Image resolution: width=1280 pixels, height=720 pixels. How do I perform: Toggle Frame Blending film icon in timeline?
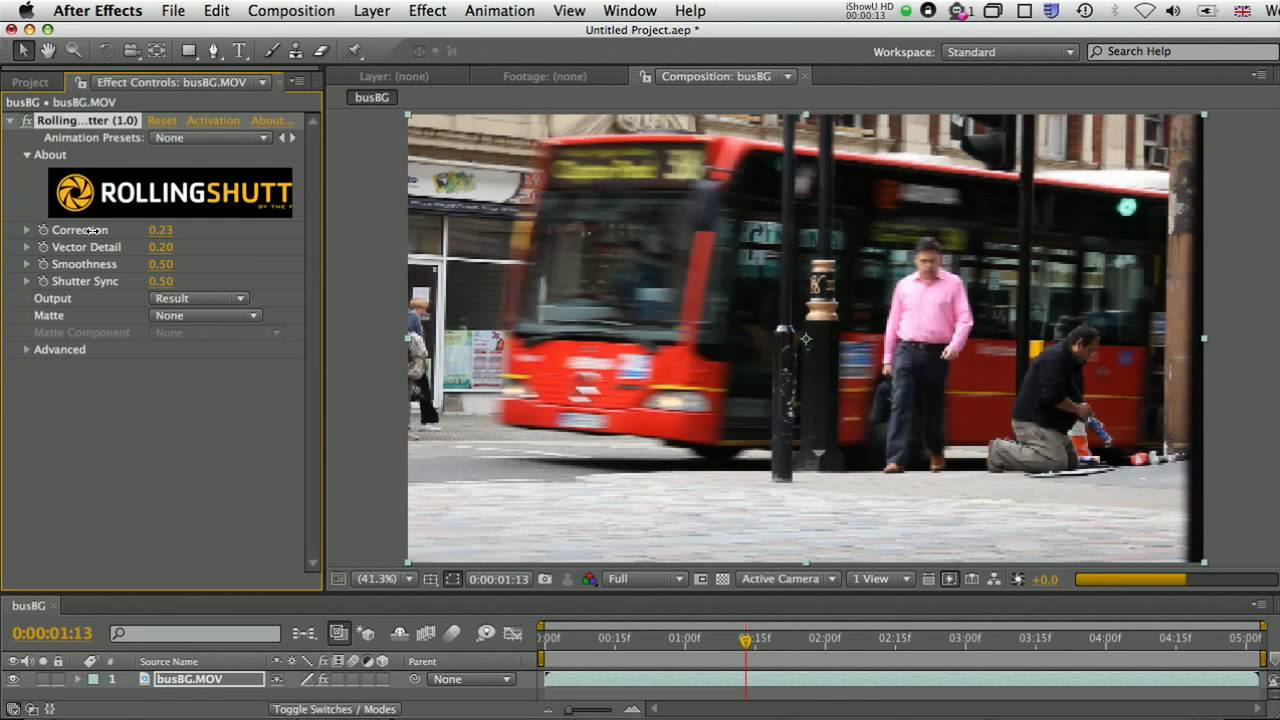(x=426, y=633)
